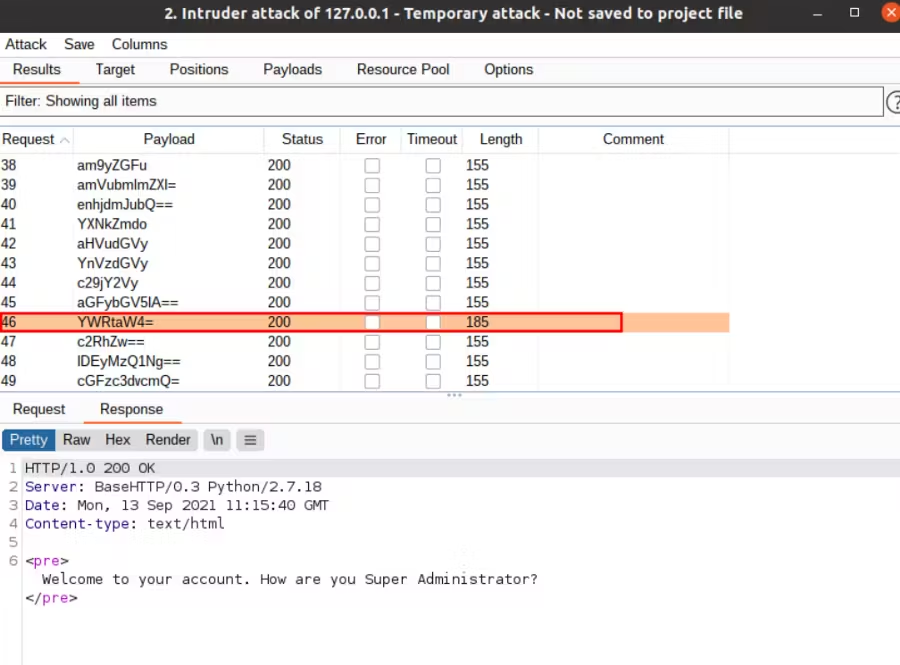Image resolution: width=900 pixels, height=665 pixels.
Task: Select payload row aHVudGVy
Action: [x=364, y=243]
